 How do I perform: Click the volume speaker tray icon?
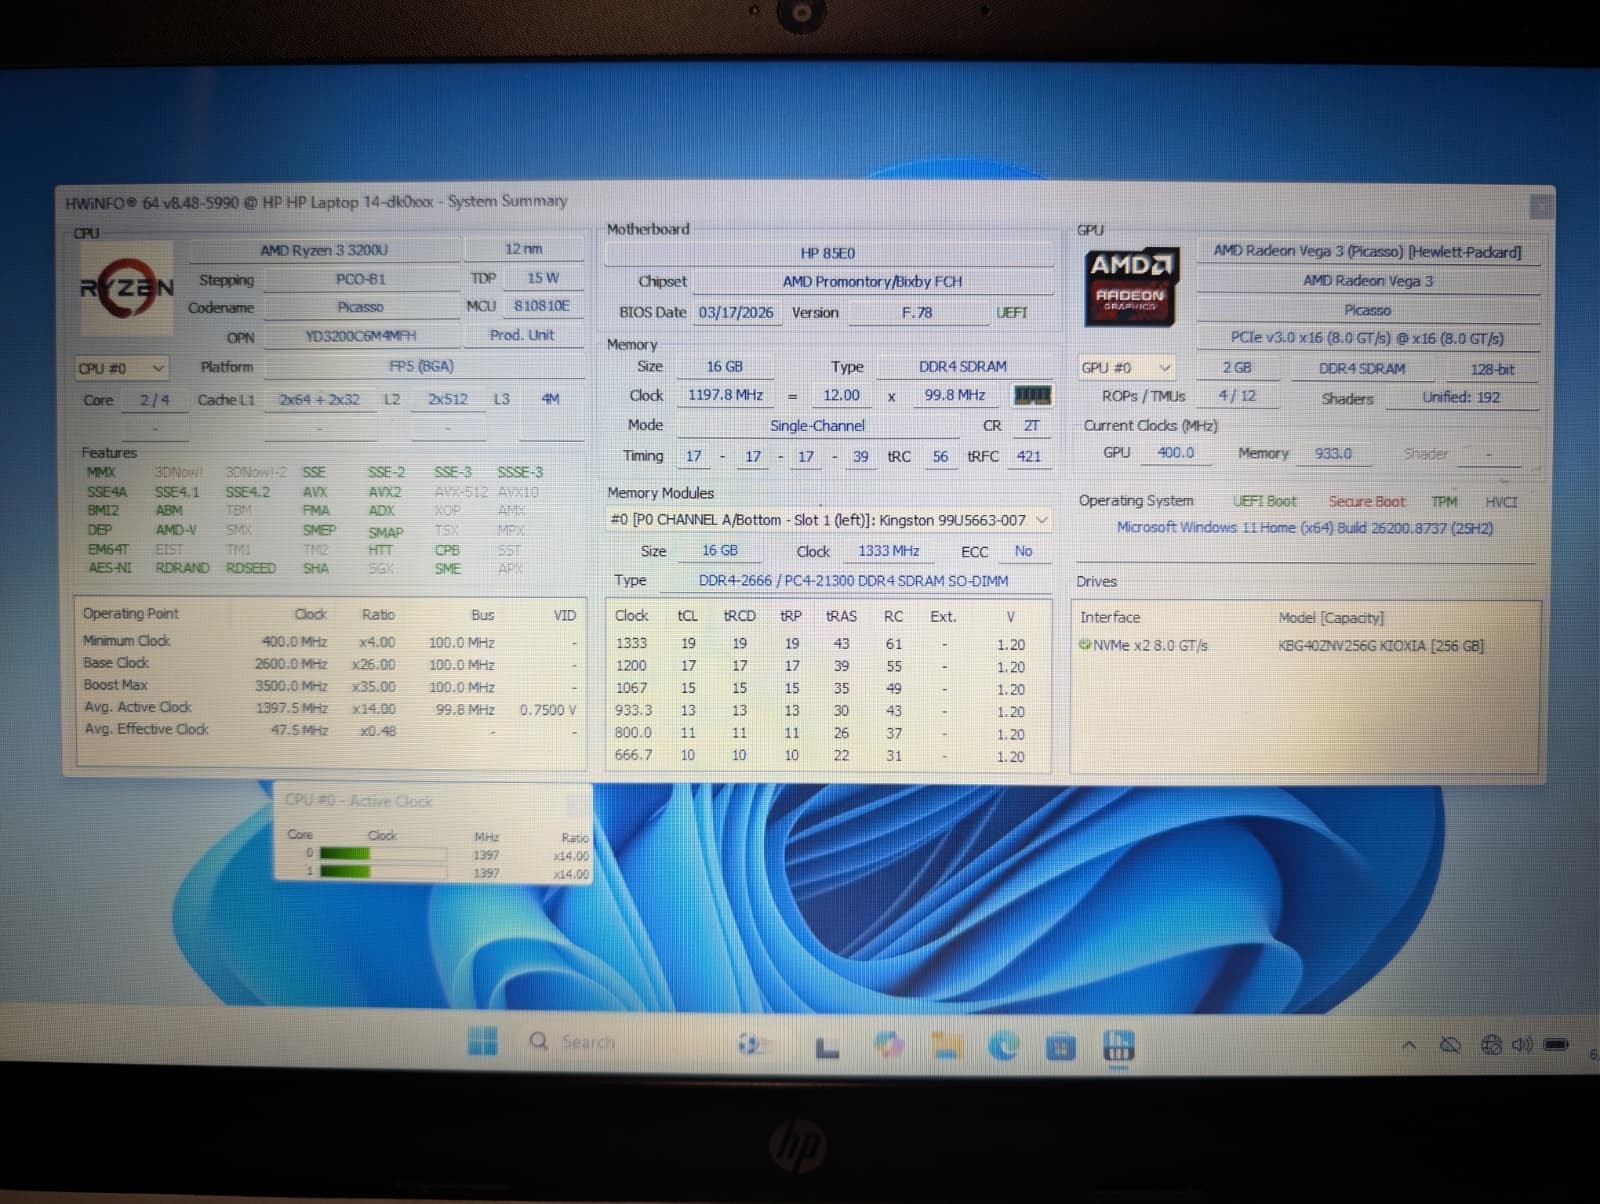1522,1045
